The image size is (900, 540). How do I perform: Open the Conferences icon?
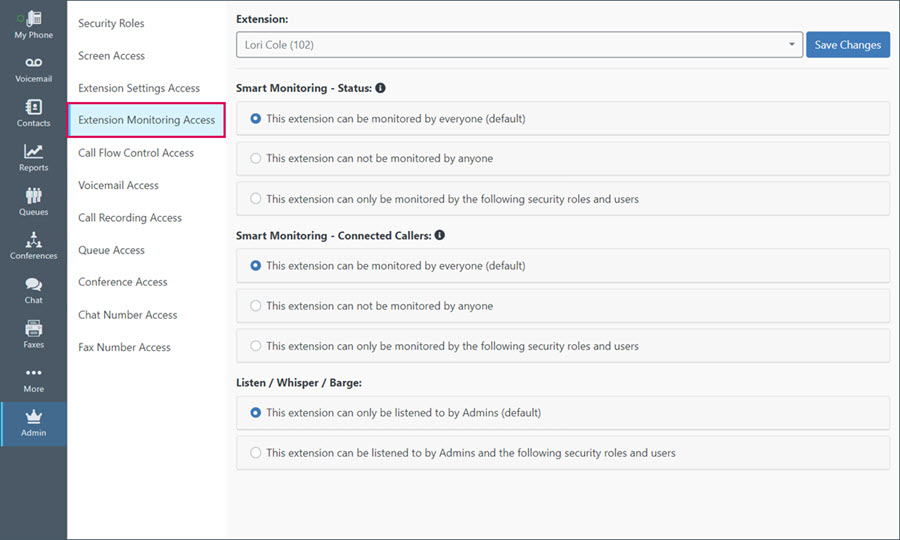click(33, 239)
